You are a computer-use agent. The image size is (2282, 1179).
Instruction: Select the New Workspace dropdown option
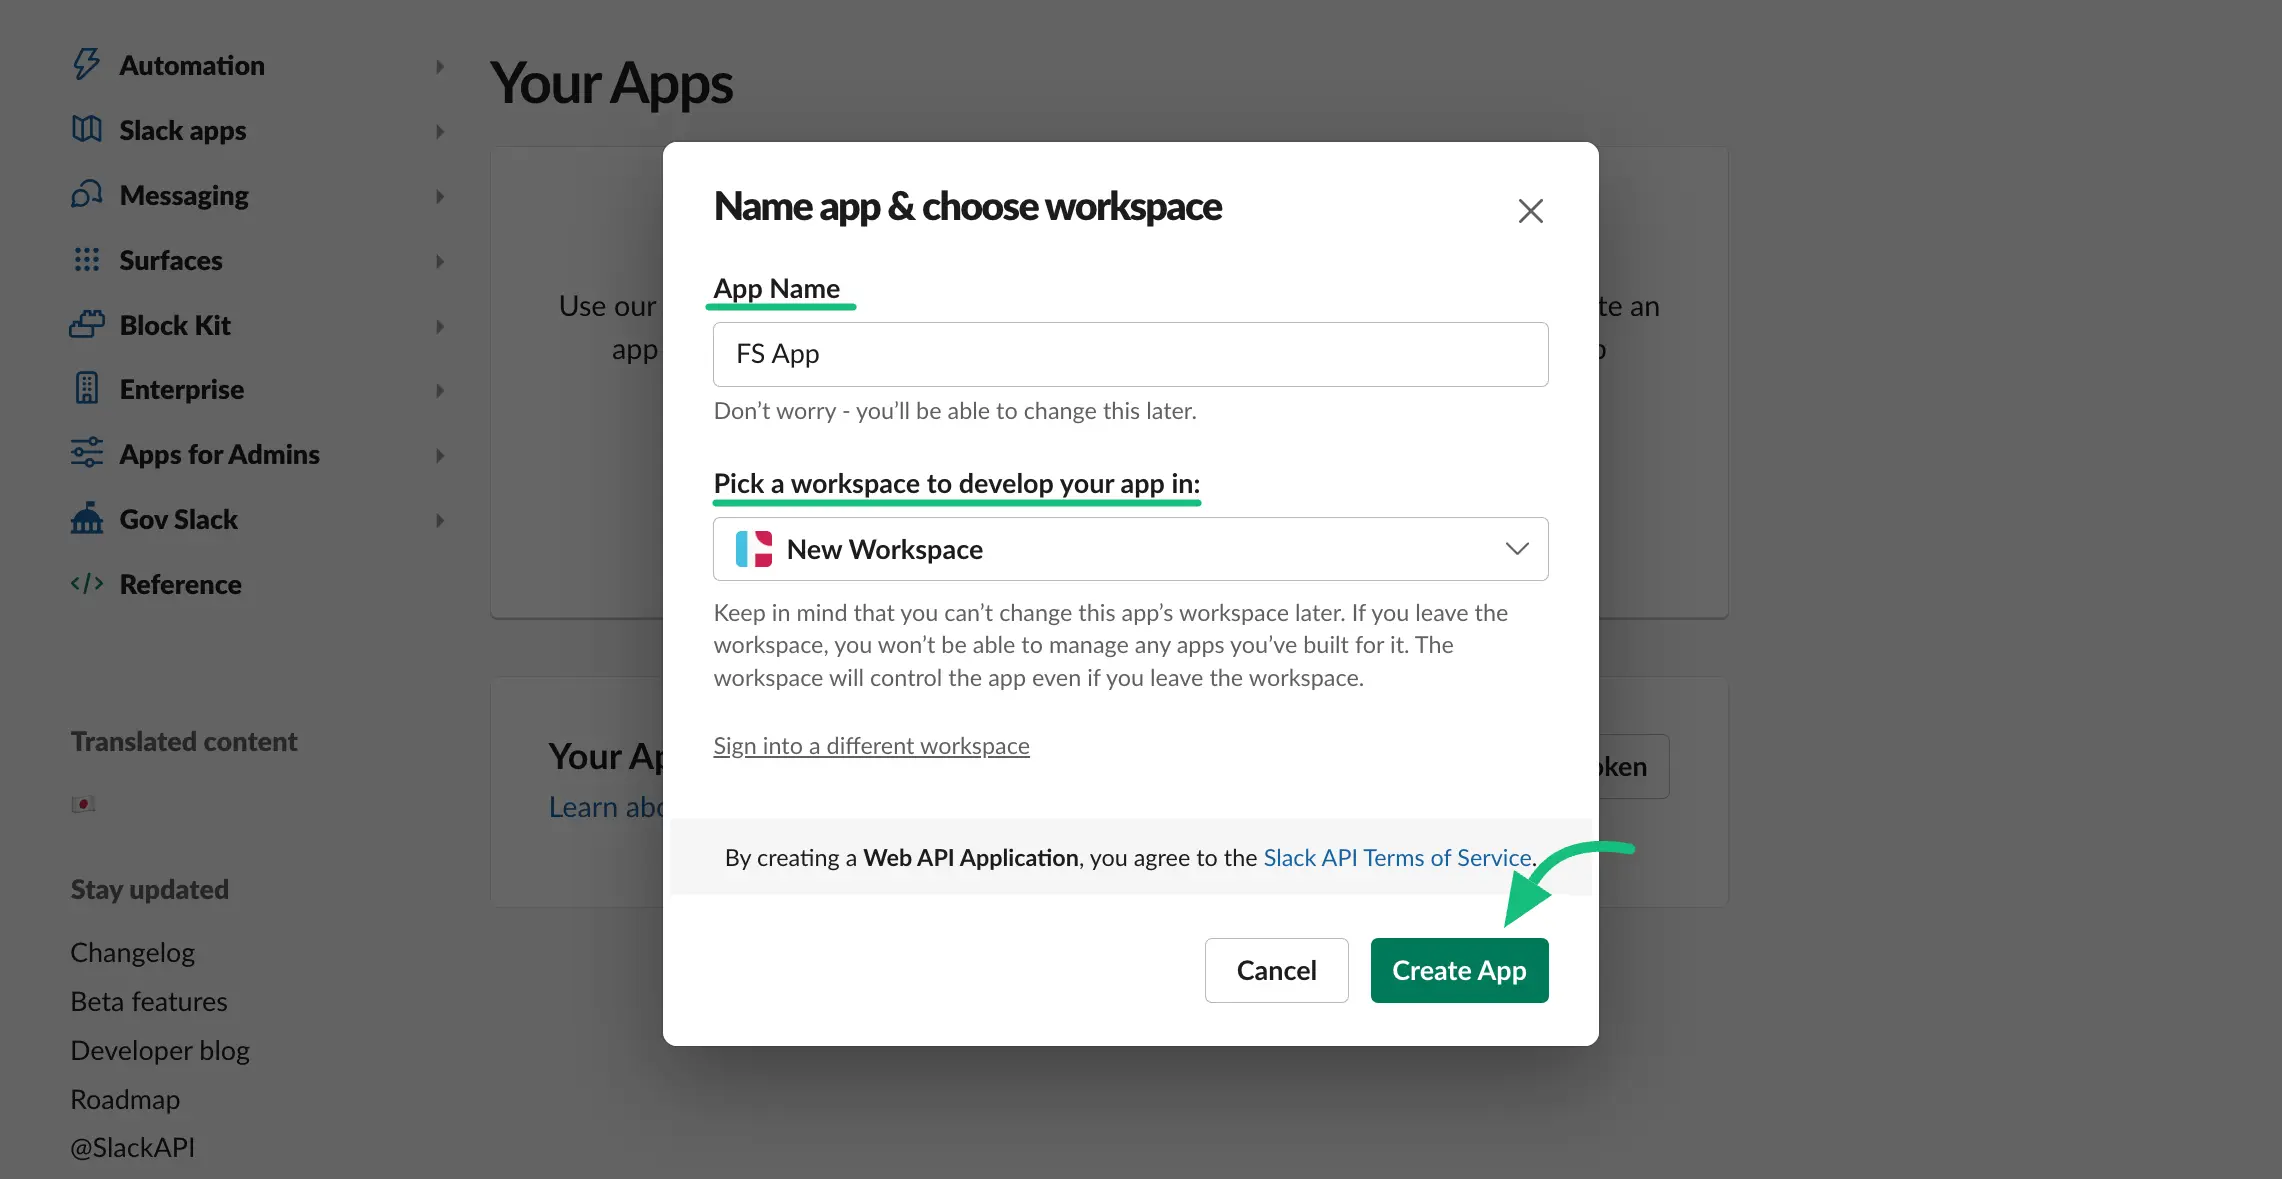click(x=1130, y=547)
